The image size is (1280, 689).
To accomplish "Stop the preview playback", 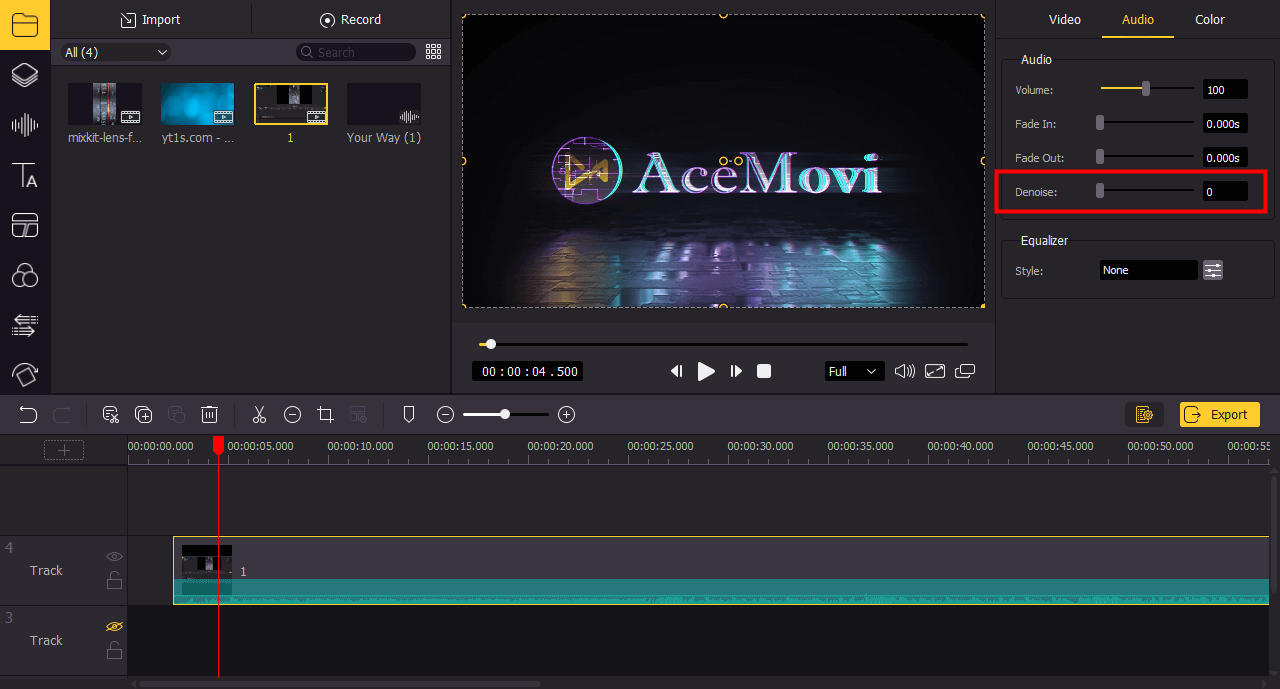I will click(764, 371).
